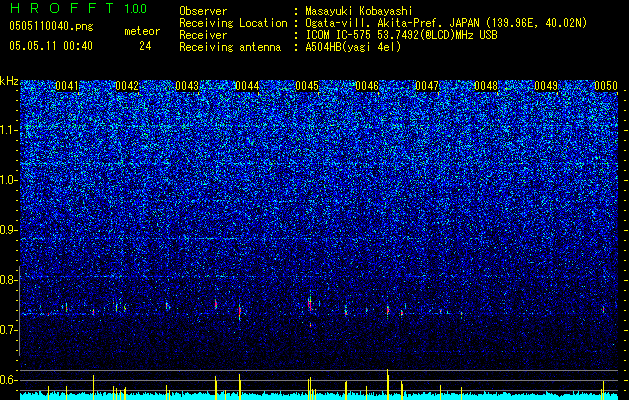Click the time marker 0050
This screenshot has width=629, height=400.
(606, 86)
